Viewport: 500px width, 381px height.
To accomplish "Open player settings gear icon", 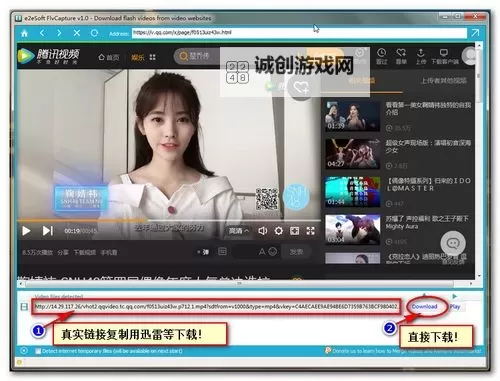I will 279,231.
